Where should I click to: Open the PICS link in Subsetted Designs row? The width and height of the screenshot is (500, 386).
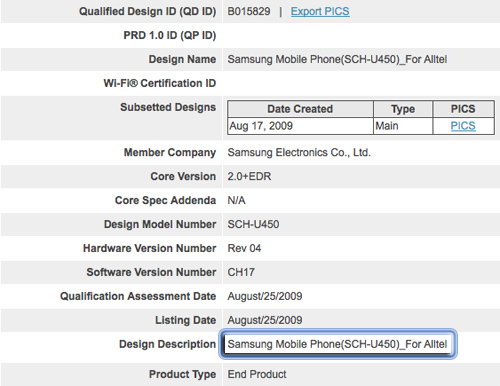463,126
